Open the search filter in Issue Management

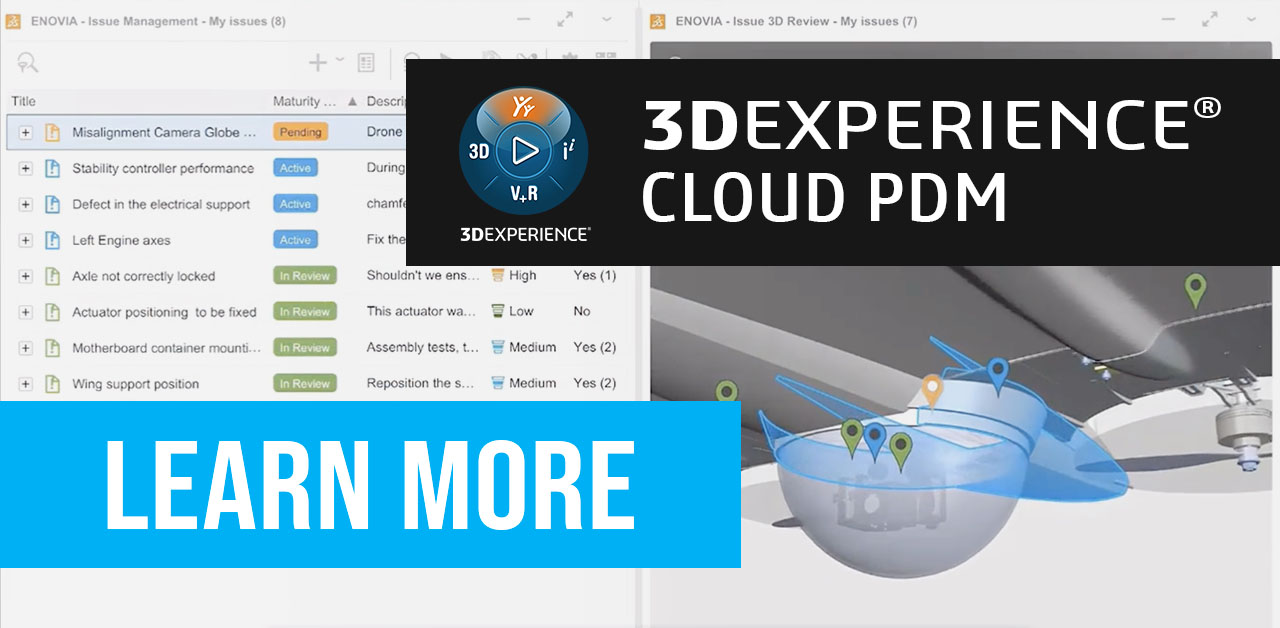coord(27,63)
